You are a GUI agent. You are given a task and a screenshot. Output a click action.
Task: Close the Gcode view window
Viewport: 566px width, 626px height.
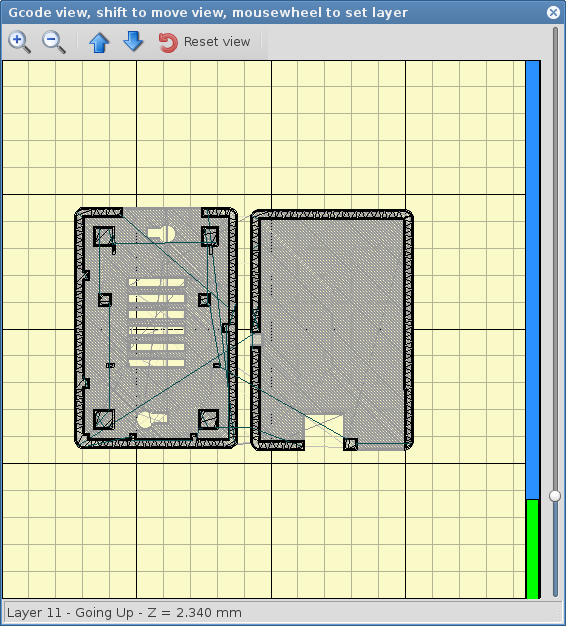point(553,12)
